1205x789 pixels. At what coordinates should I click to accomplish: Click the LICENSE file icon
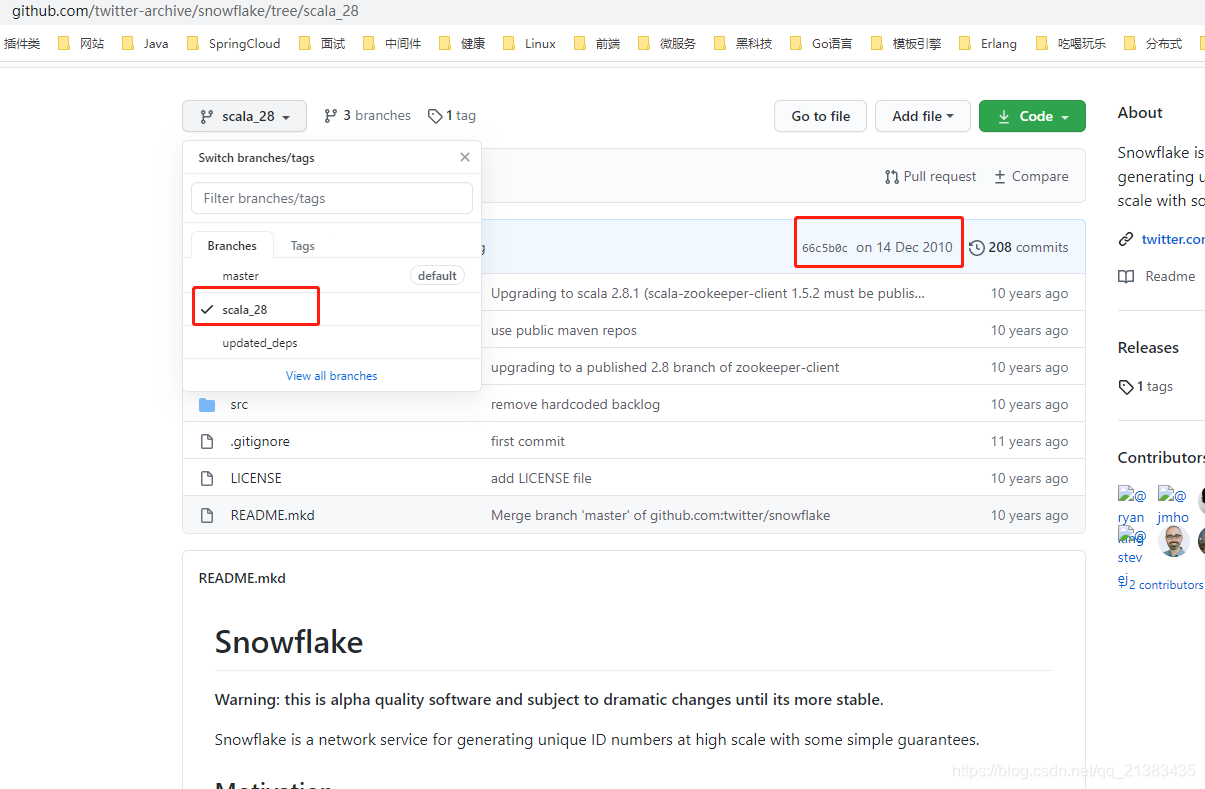(x=207, y=478)
